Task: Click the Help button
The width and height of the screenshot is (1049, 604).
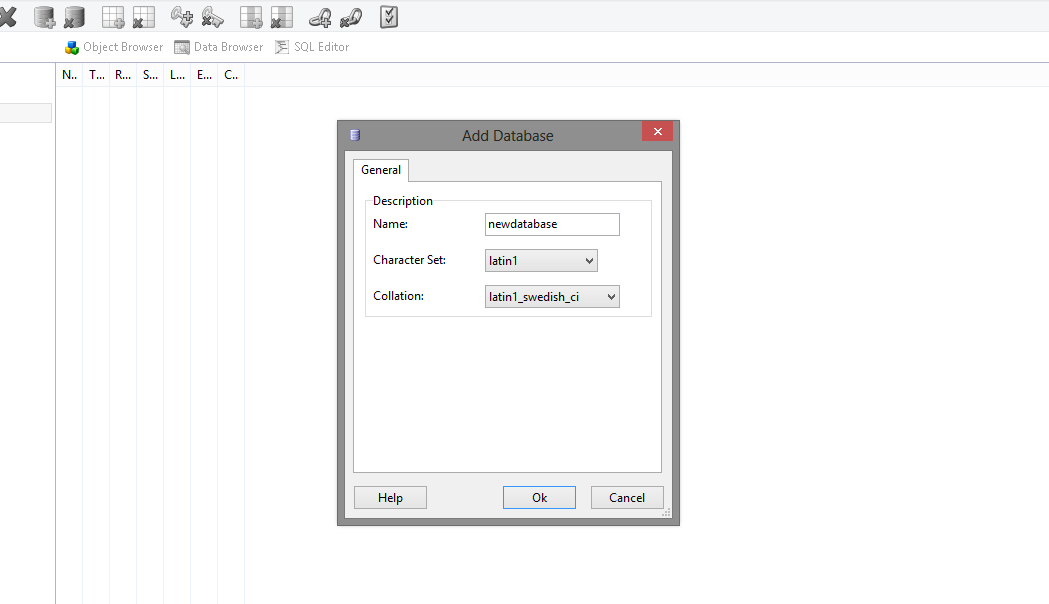Action: coord(390,498)
